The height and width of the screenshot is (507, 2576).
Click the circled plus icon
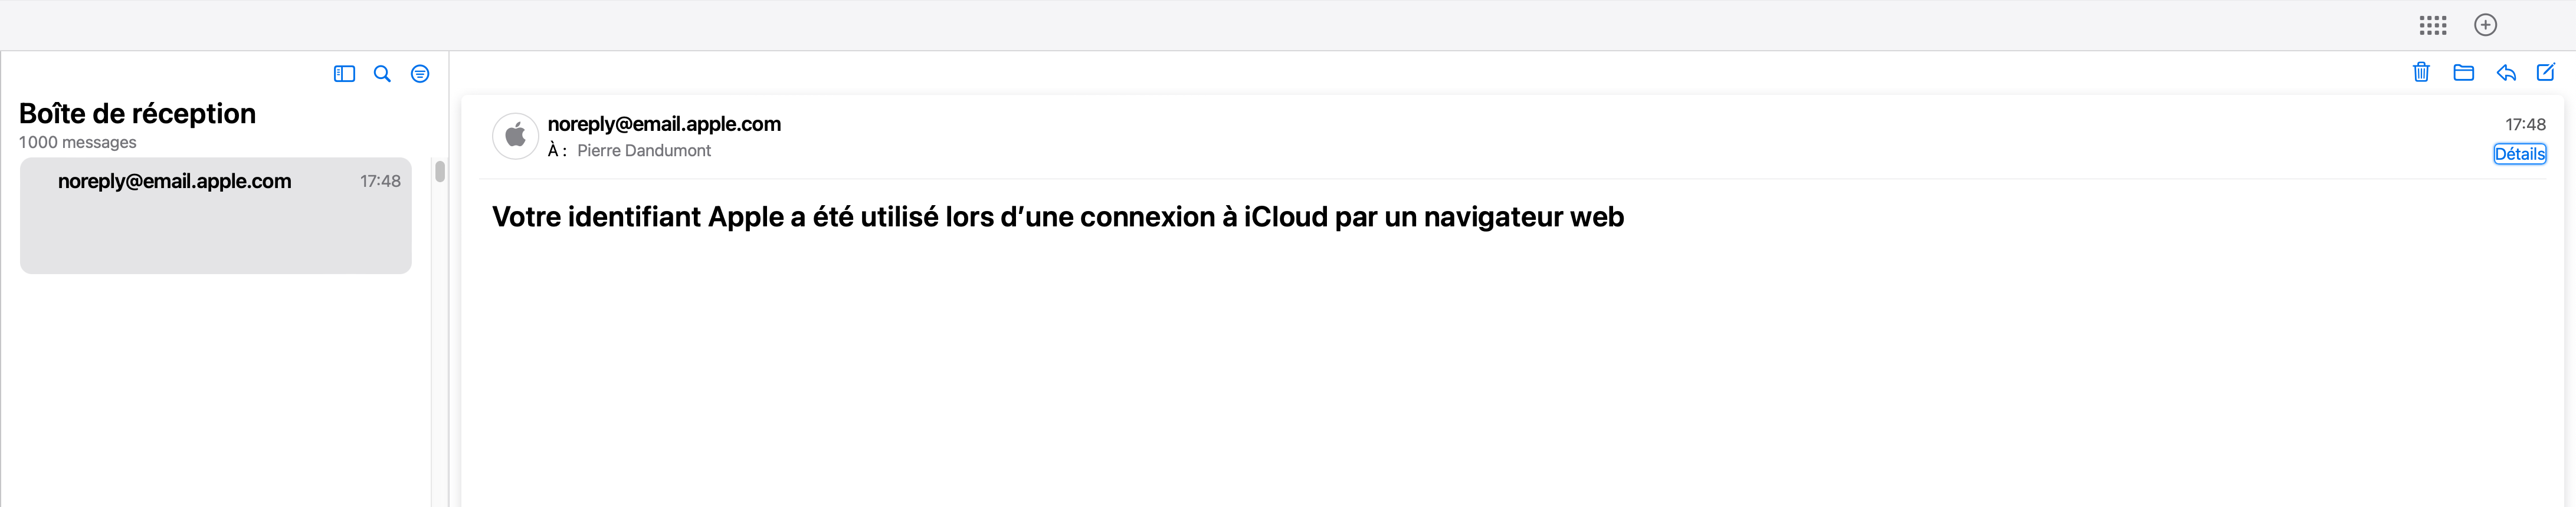tap(2485, 25)
